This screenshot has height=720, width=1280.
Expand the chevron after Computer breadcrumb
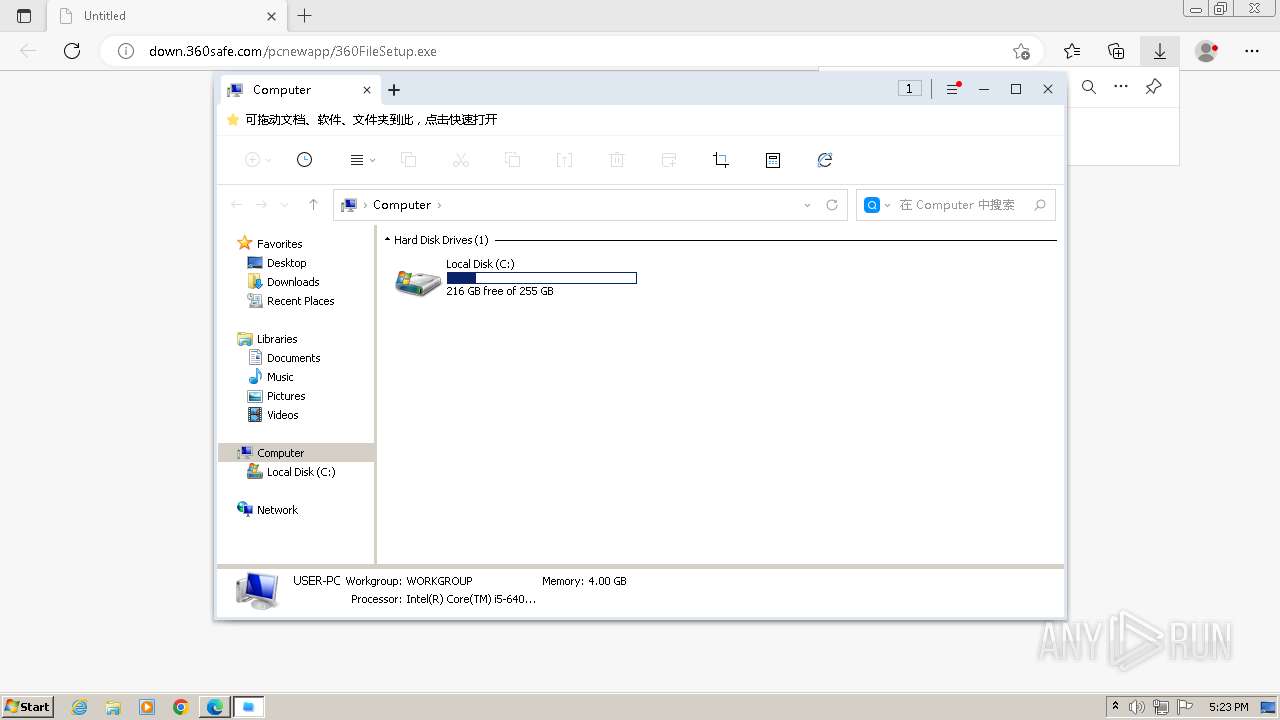[x=439, y=205]
